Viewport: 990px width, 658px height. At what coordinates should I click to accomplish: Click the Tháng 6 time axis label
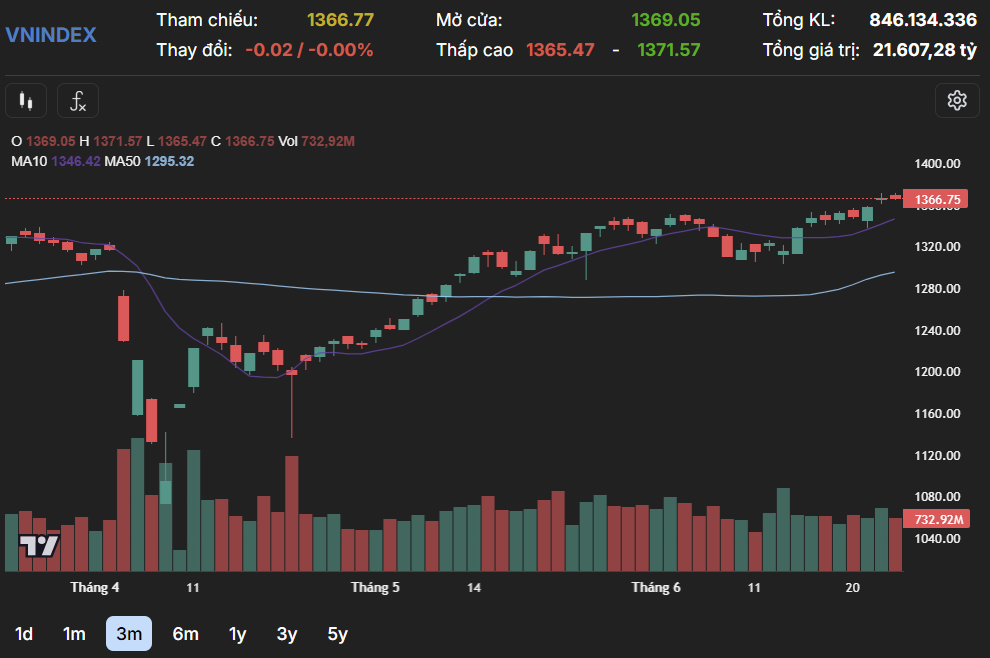click(x=656, y=588)
